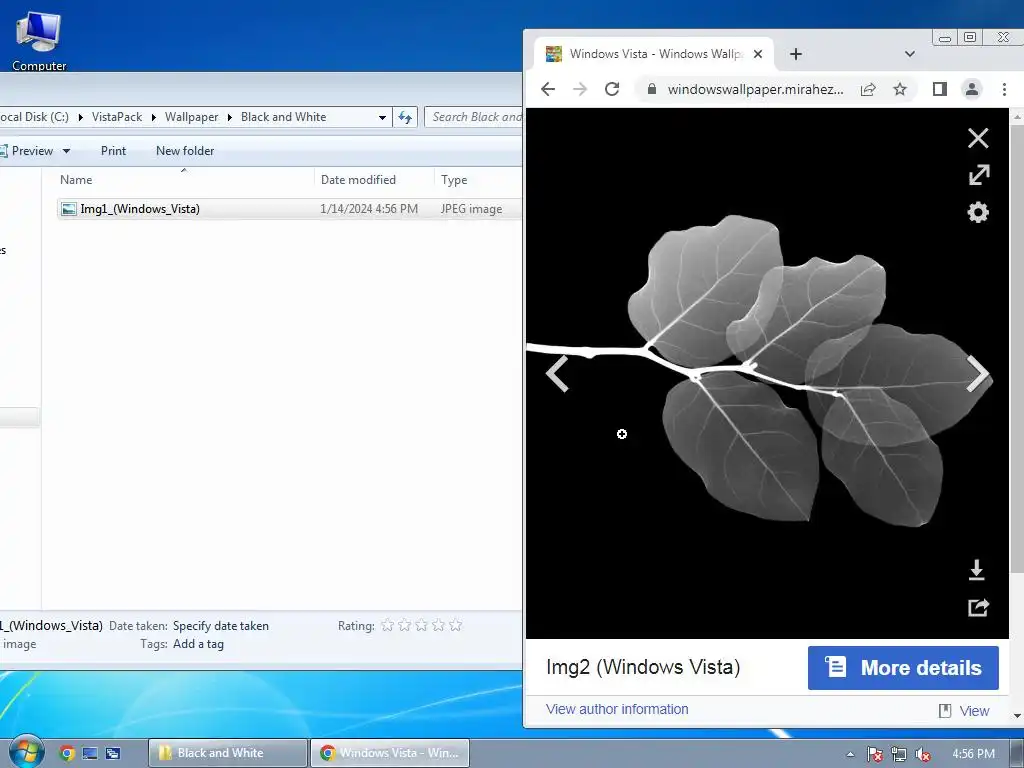Screen dimensions: 1024x768
Task: Set rating to three stars
Action: (x=421, y=626)
